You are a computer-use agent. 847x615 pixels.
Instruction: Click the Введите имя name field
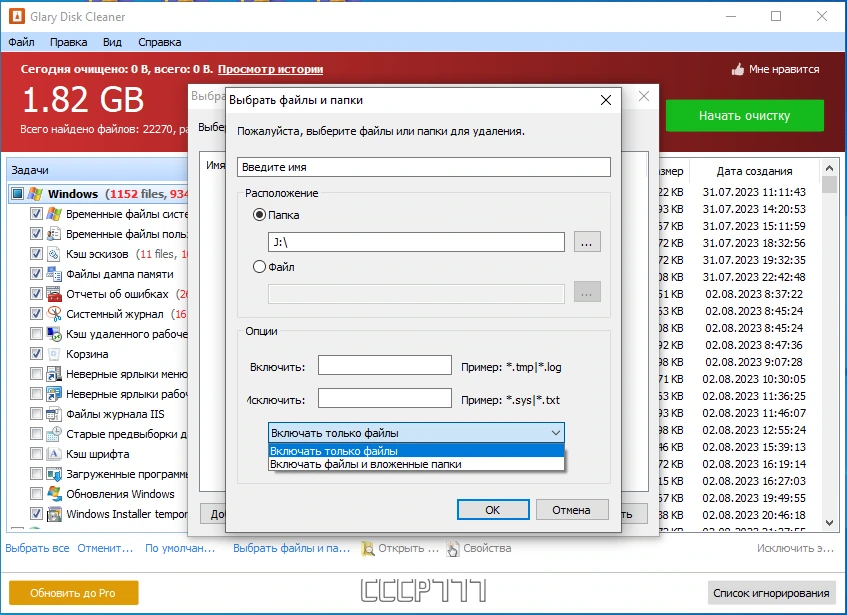(424, 167)
